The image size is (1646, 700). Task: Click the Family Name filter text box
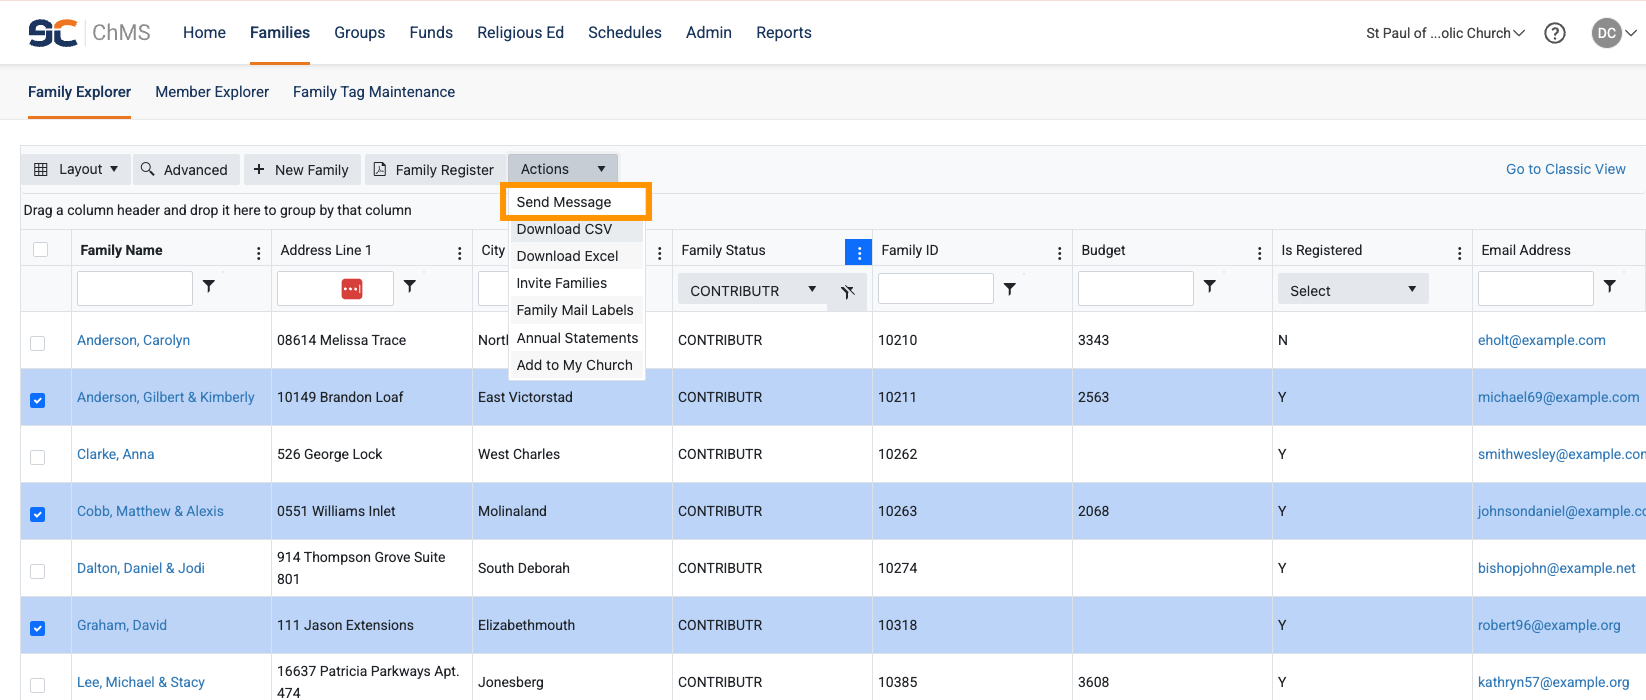tap(135, 289)
